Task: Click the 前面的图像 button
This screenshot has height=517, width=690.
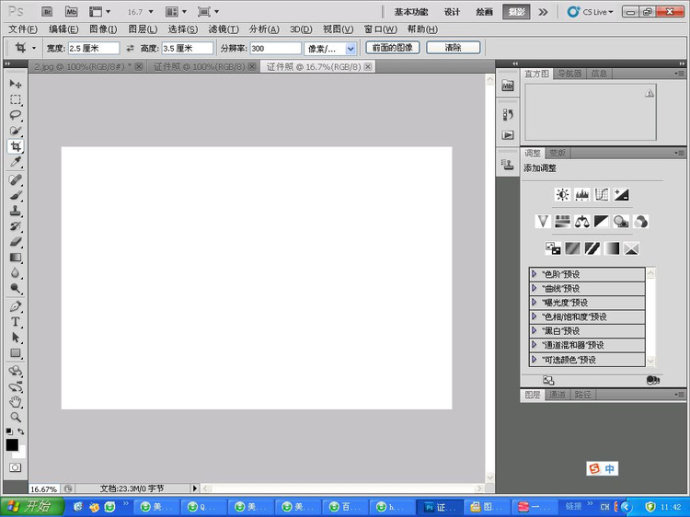Action: point(392,47)
